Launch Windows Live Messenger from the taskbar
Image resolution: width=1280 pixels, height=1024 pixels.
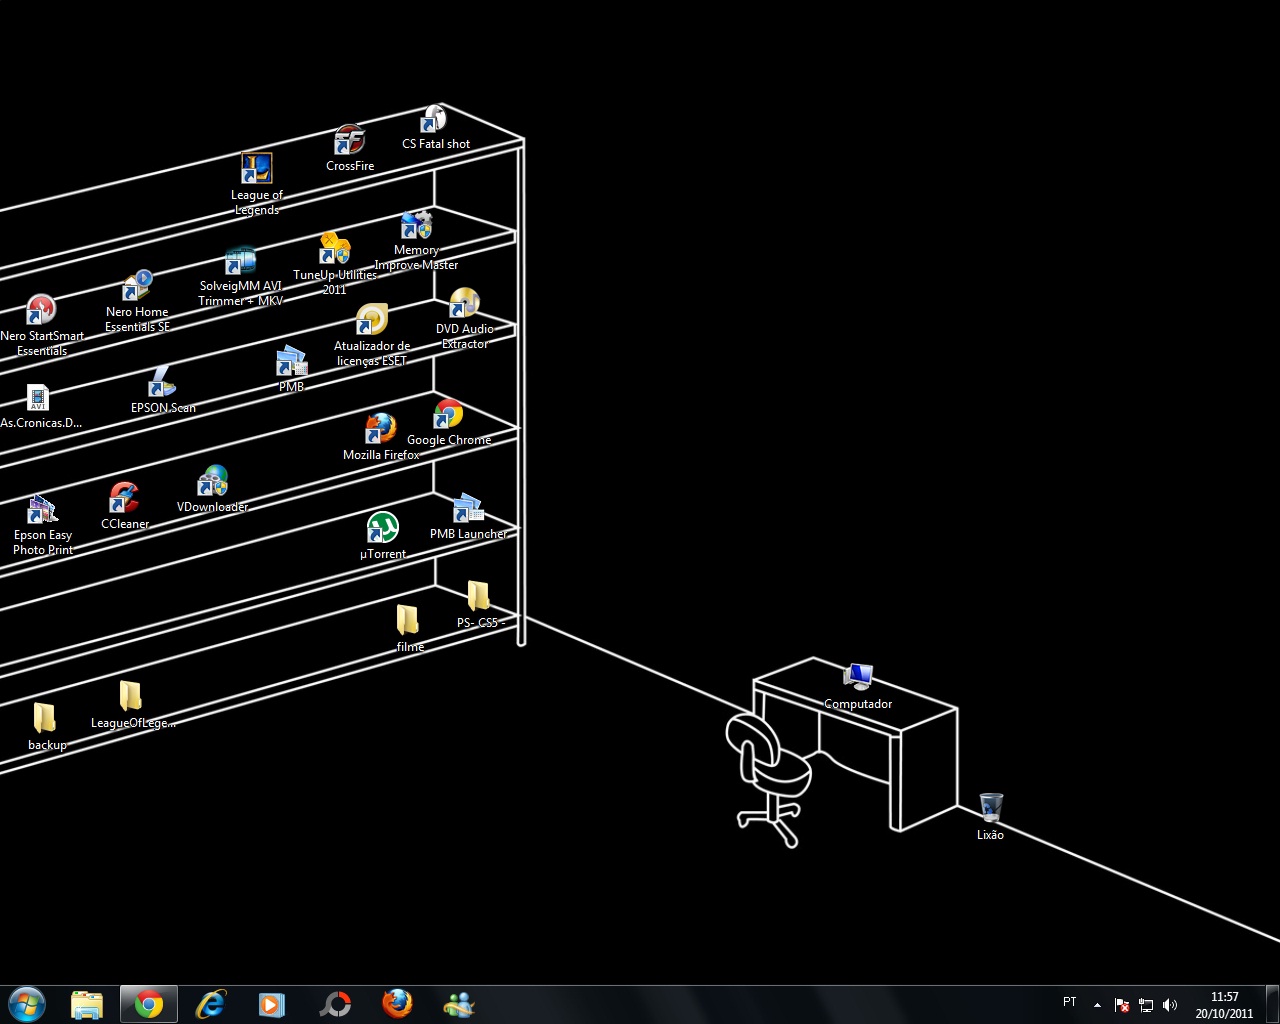click(458, 1004)
